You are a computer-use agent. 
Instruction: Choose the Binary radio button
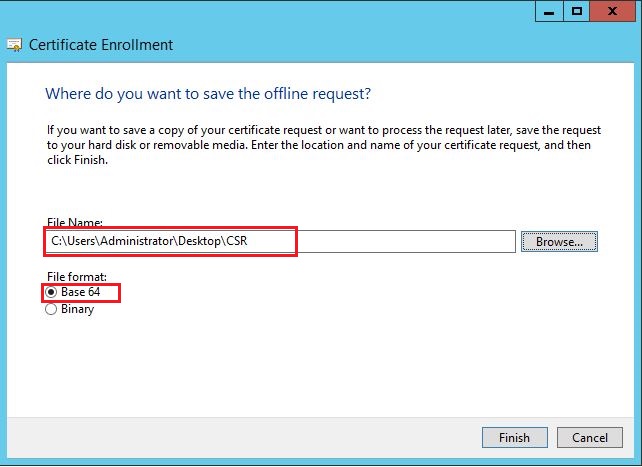tap(52, 310)
